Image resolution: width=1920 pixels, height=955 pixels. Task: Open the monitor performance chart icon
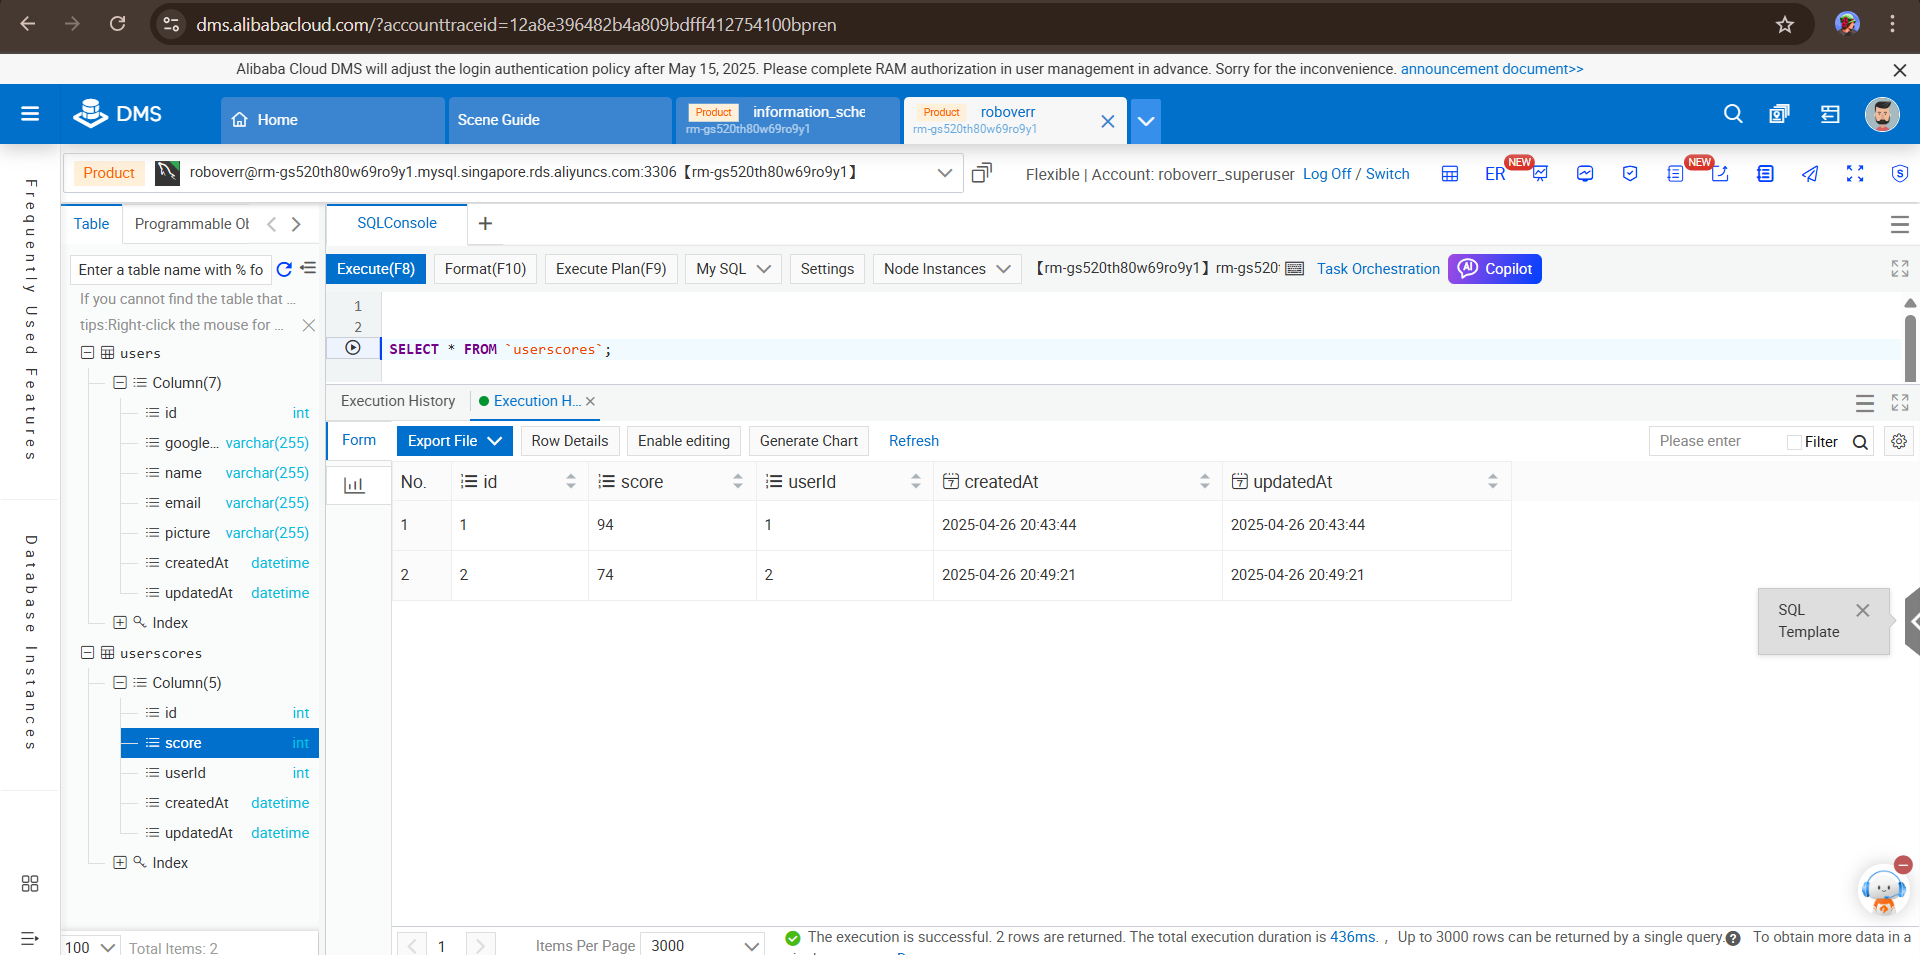point(1585,174)
